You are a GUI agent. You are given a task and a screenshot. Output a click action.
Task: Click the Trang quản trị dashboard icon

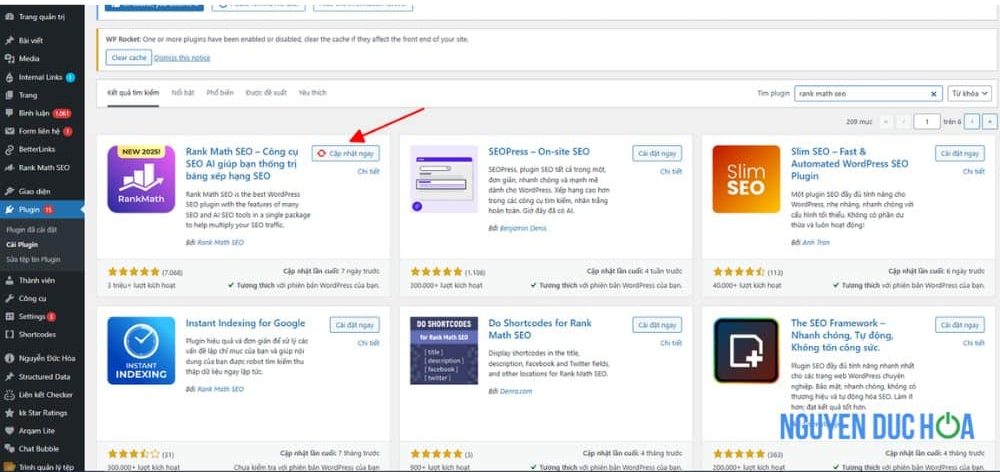(x=9, y=17)
